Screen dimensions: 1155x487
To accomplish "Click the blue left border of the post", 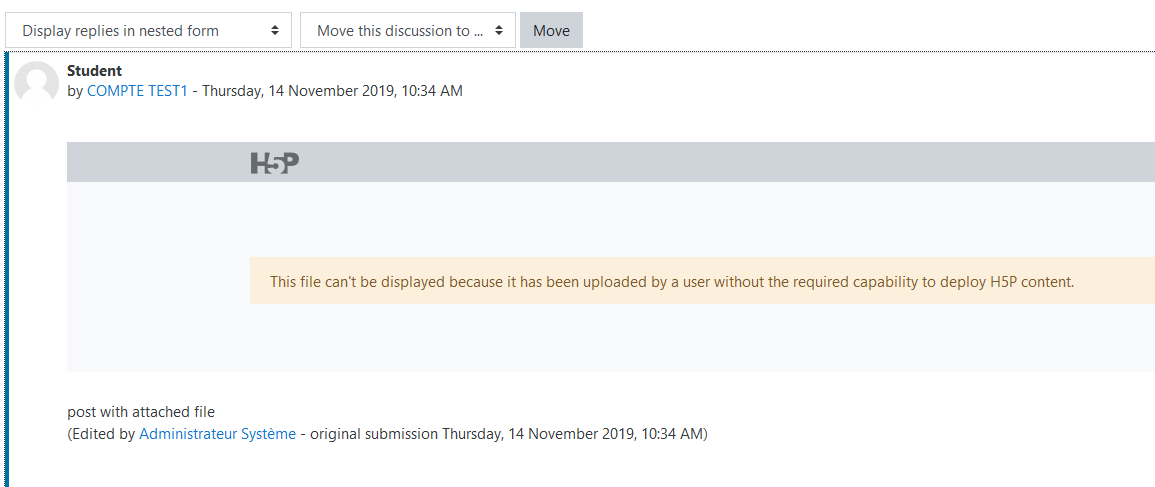I will click(7, 269).
